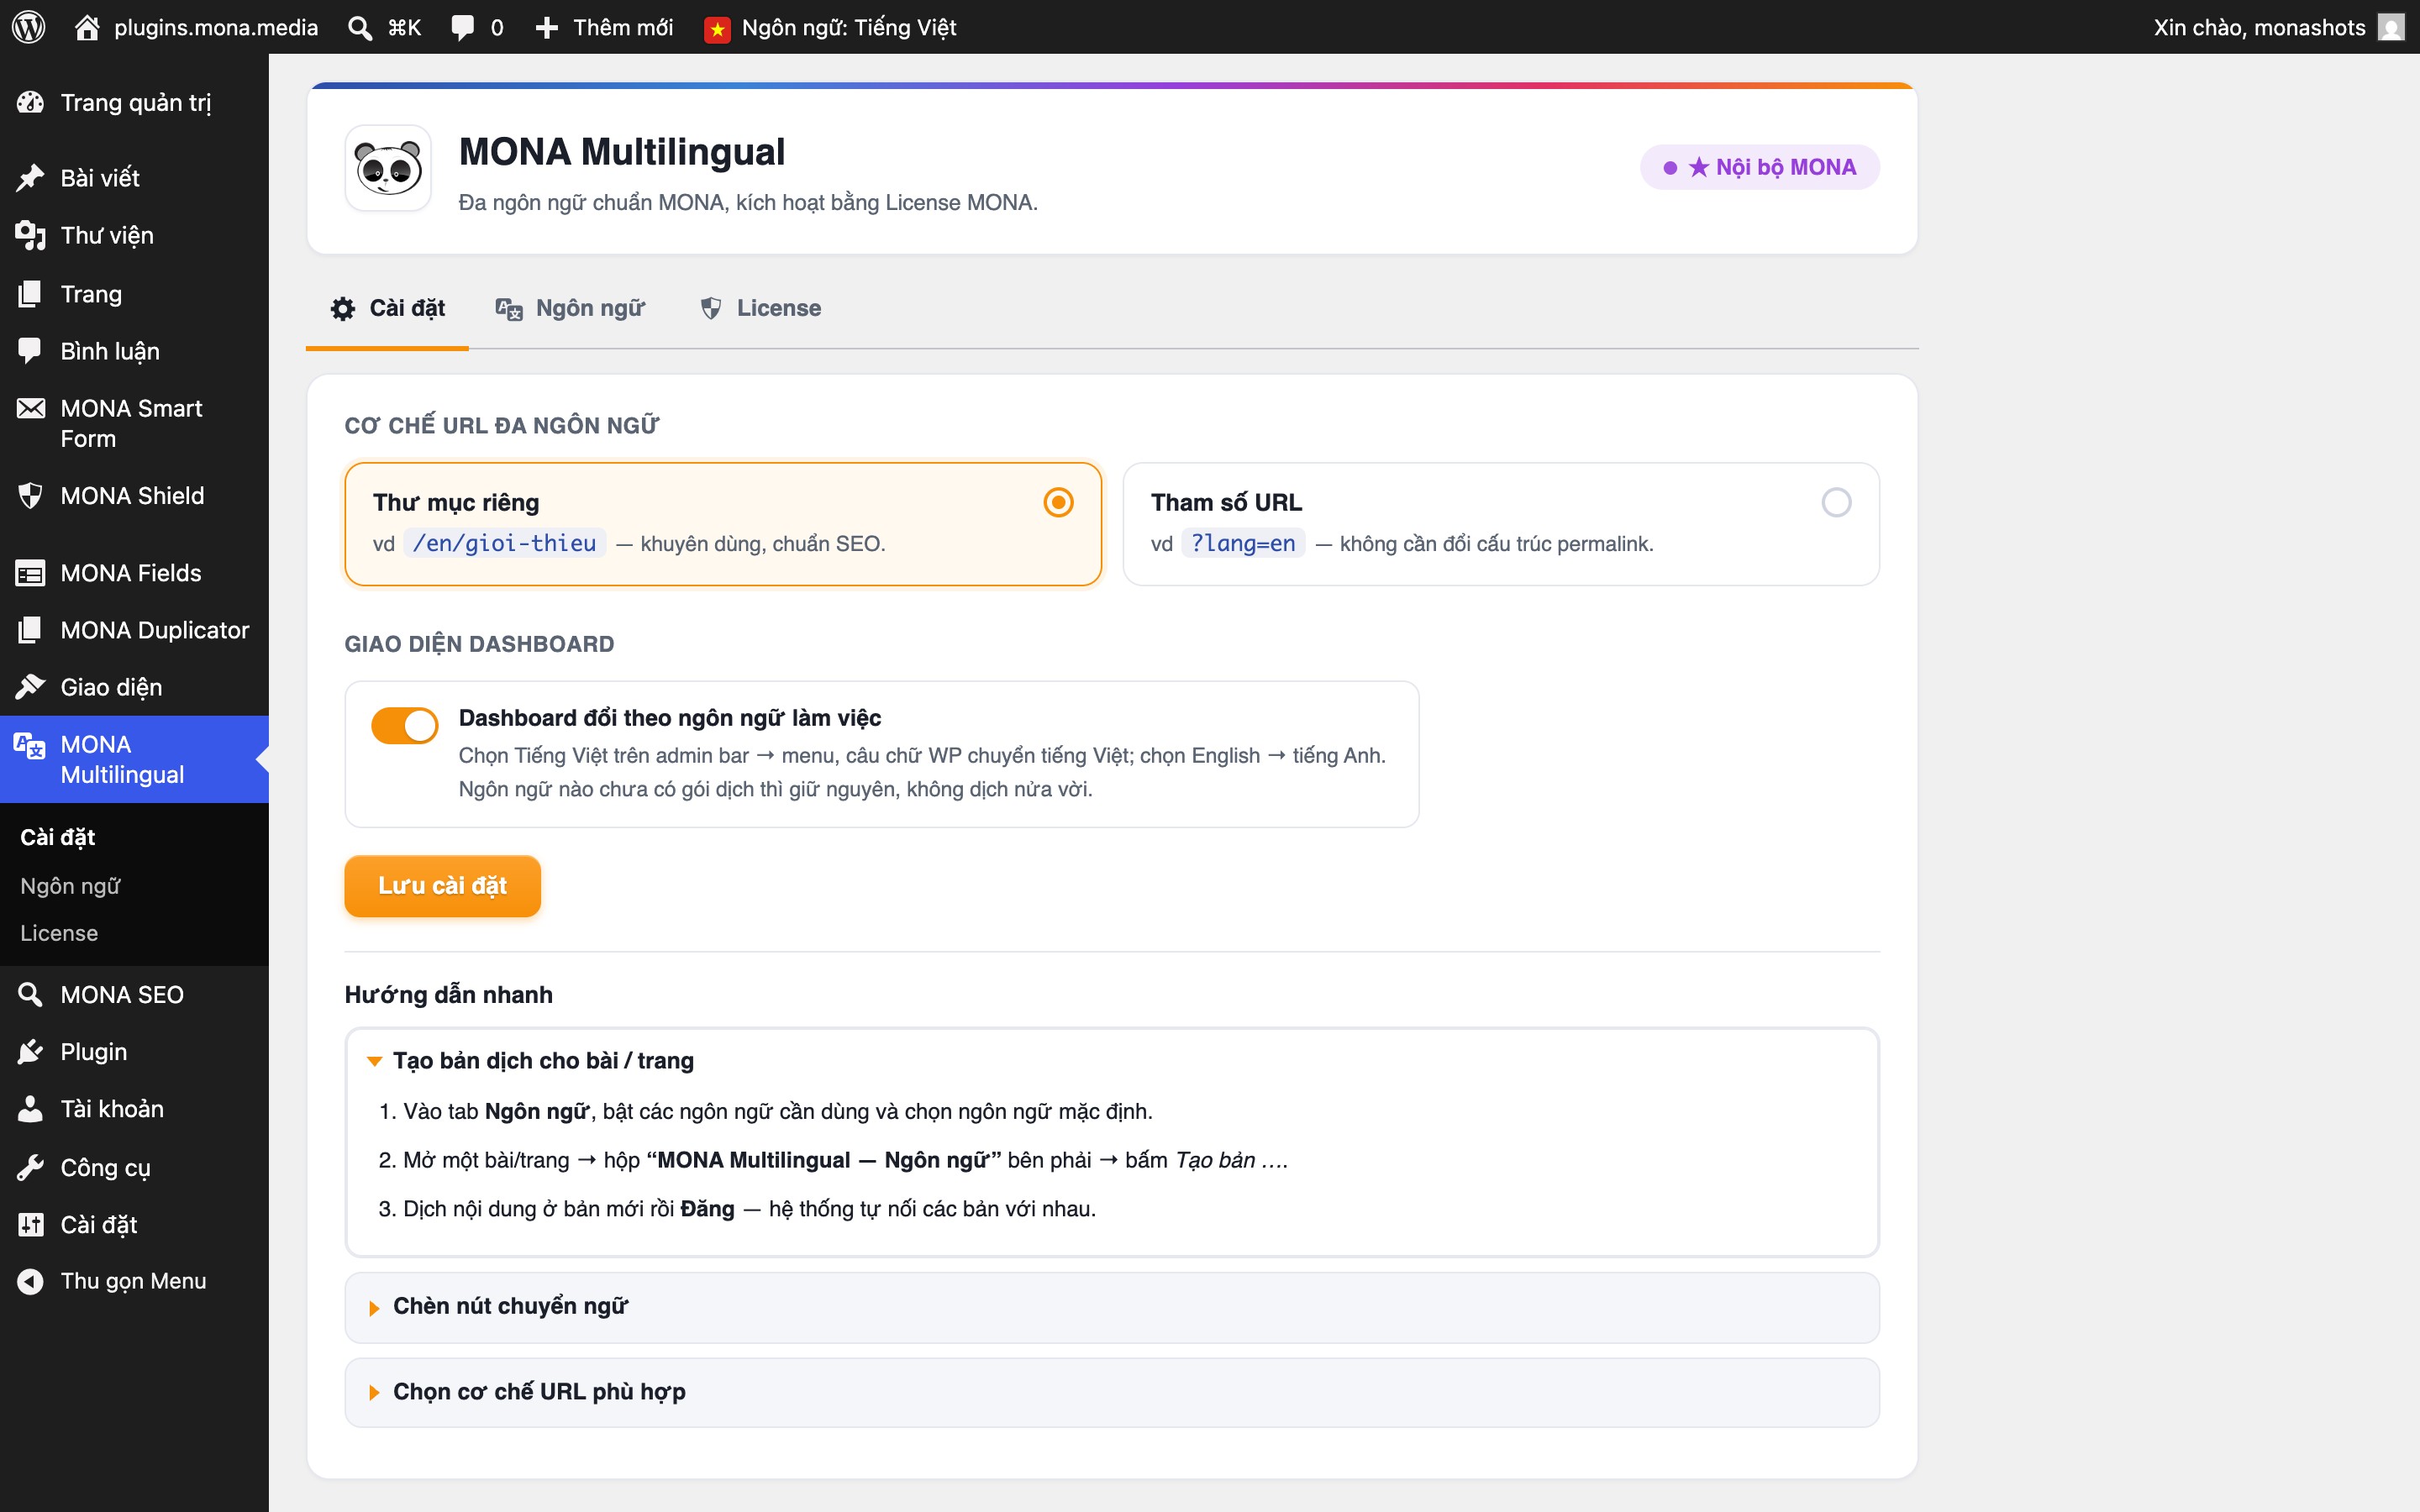2420x1512 pixels.
Task: Open Ngôn ngữ: Tiếng Việt language switcher
Action: [x=830, y=27]
